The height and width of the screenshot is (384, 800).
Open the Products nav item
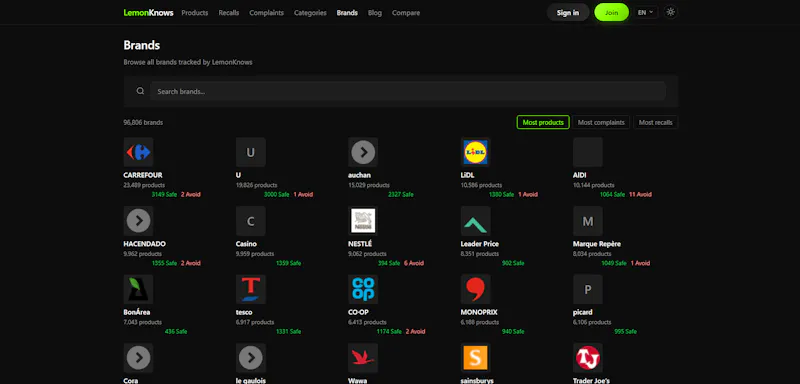pos(195,13)
